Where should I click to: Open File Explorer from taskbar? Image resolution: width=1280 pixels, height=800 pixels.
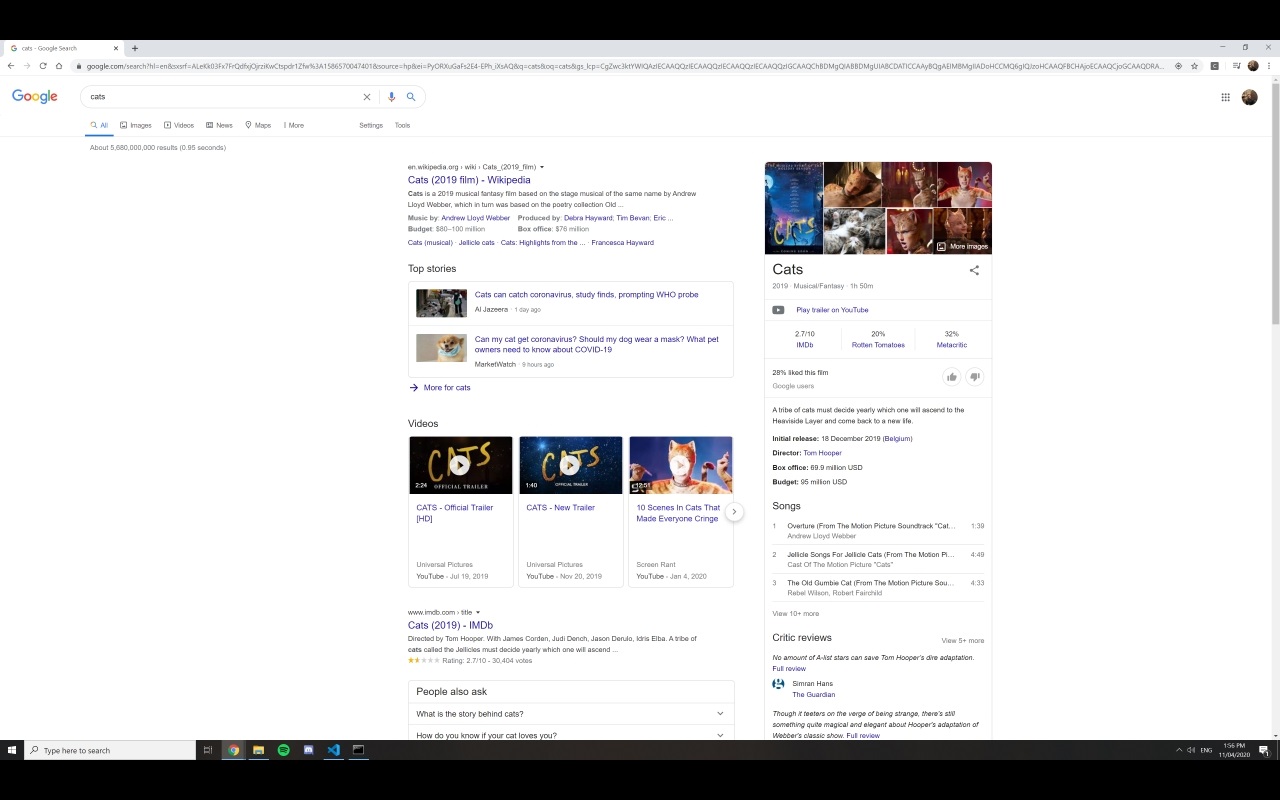pos(258,750)
